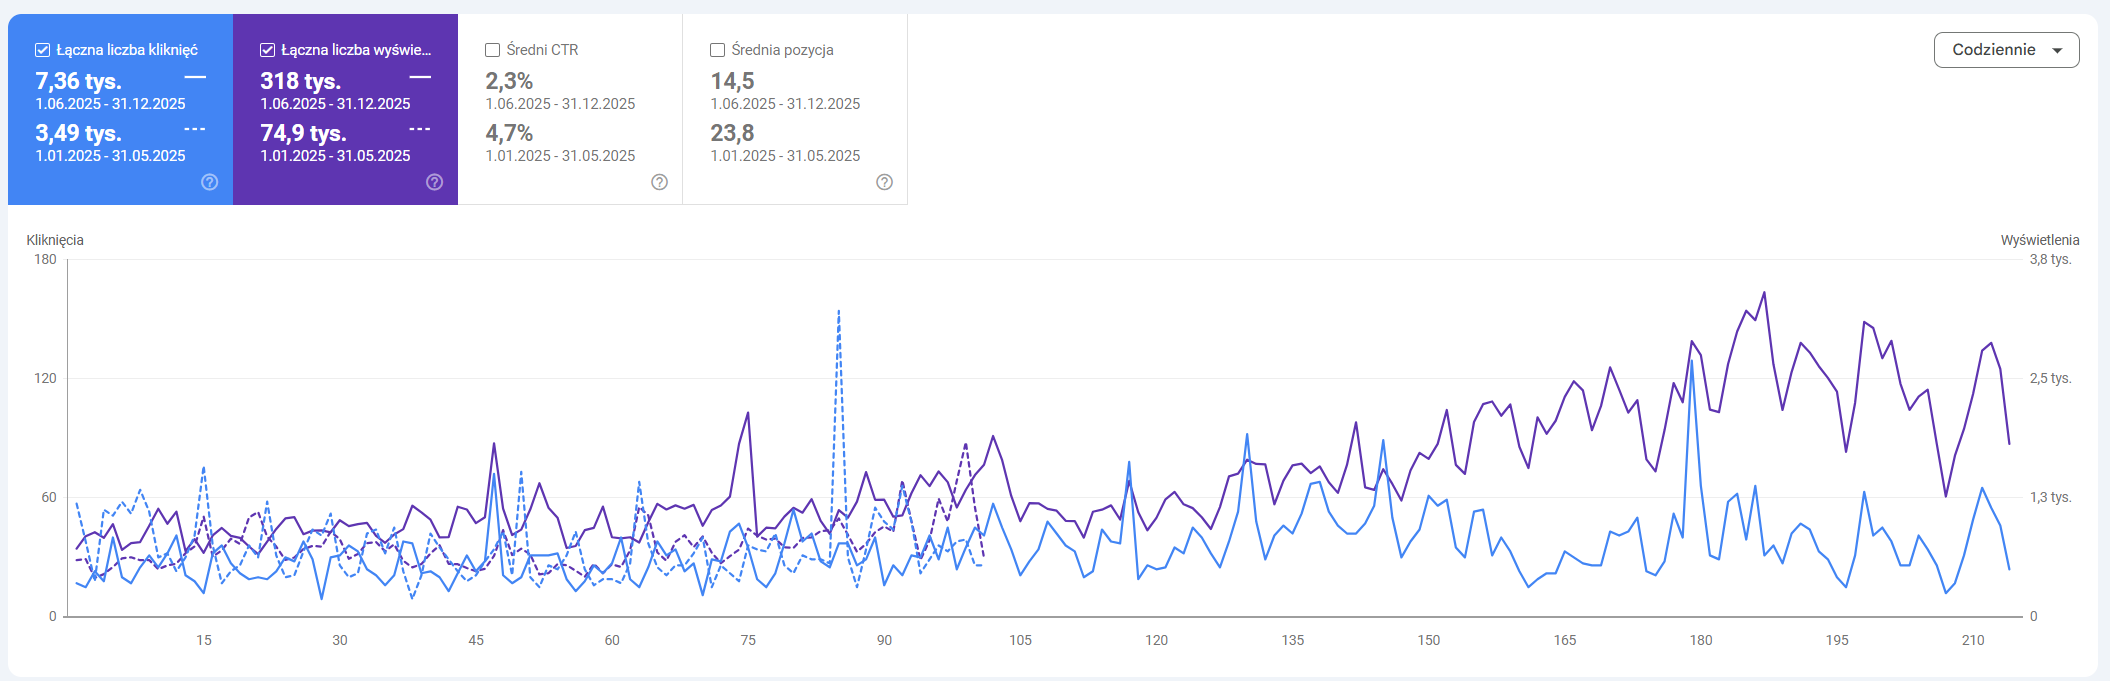The width and height of the screenshot is (2110, 681).
Task: Click solid line legend beside 318 tys.
Action: click(420, 77)
